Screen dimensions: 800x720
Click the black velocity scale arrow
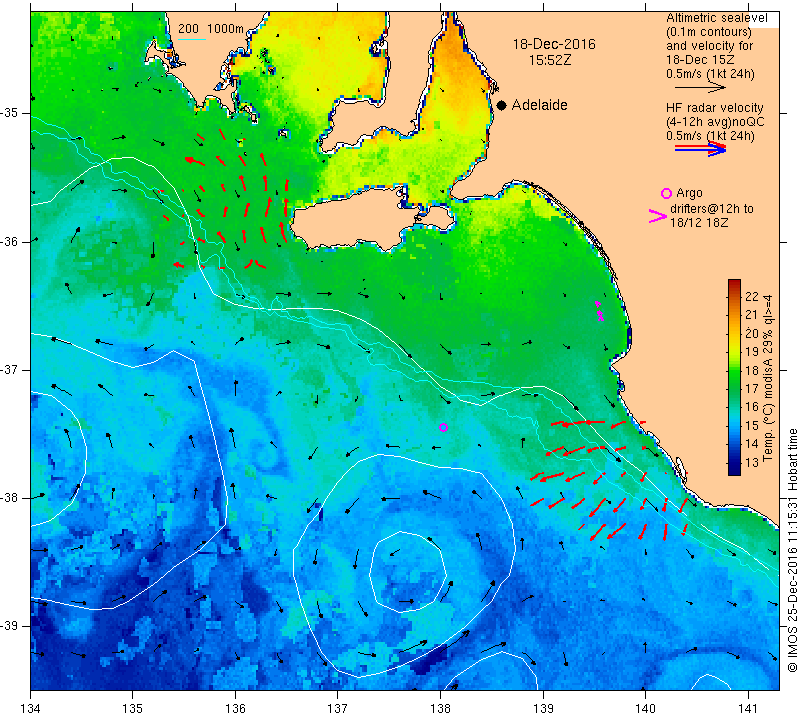click(x=700, y=88)
